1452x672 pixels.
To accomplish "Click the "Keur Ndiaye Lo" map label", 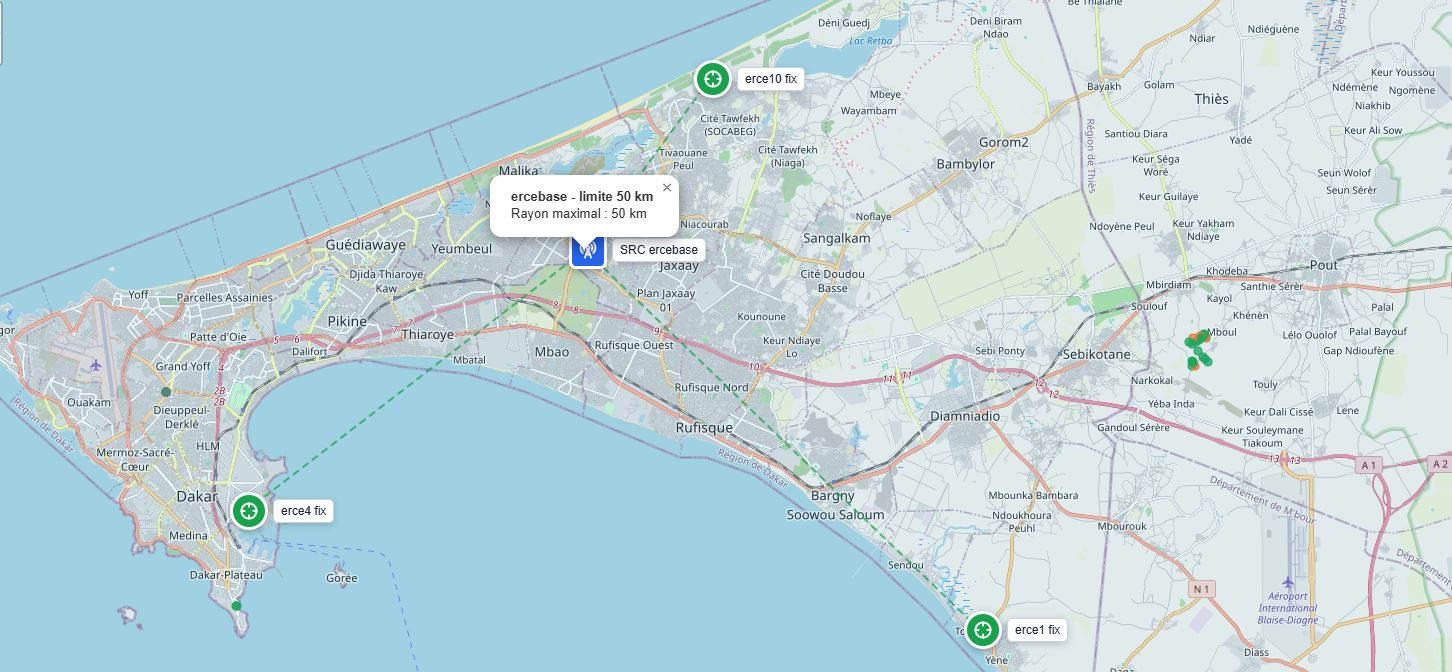I will coord(791,347).
